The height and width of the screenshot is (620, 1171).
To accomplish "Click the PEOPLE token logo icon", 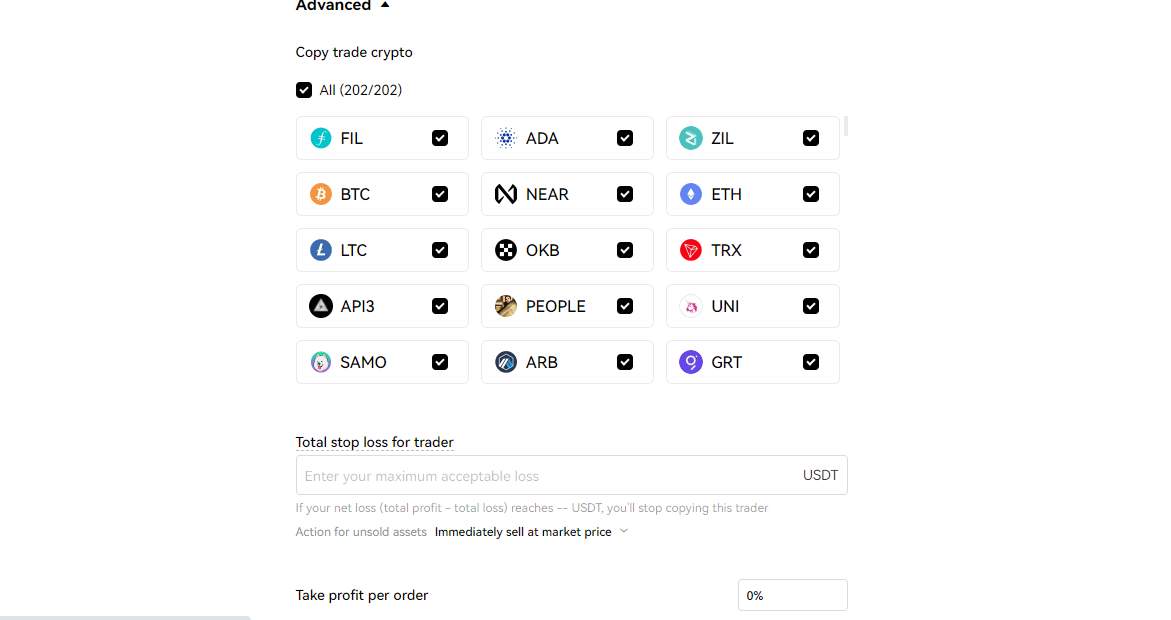I will [506, 306].
